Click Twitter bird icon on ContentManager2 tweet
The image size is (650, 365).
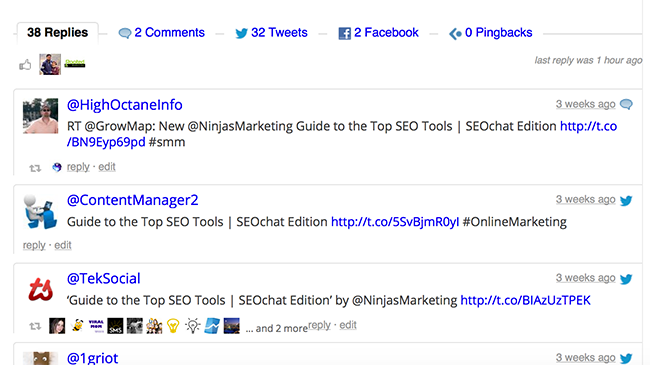coord(626,200)
